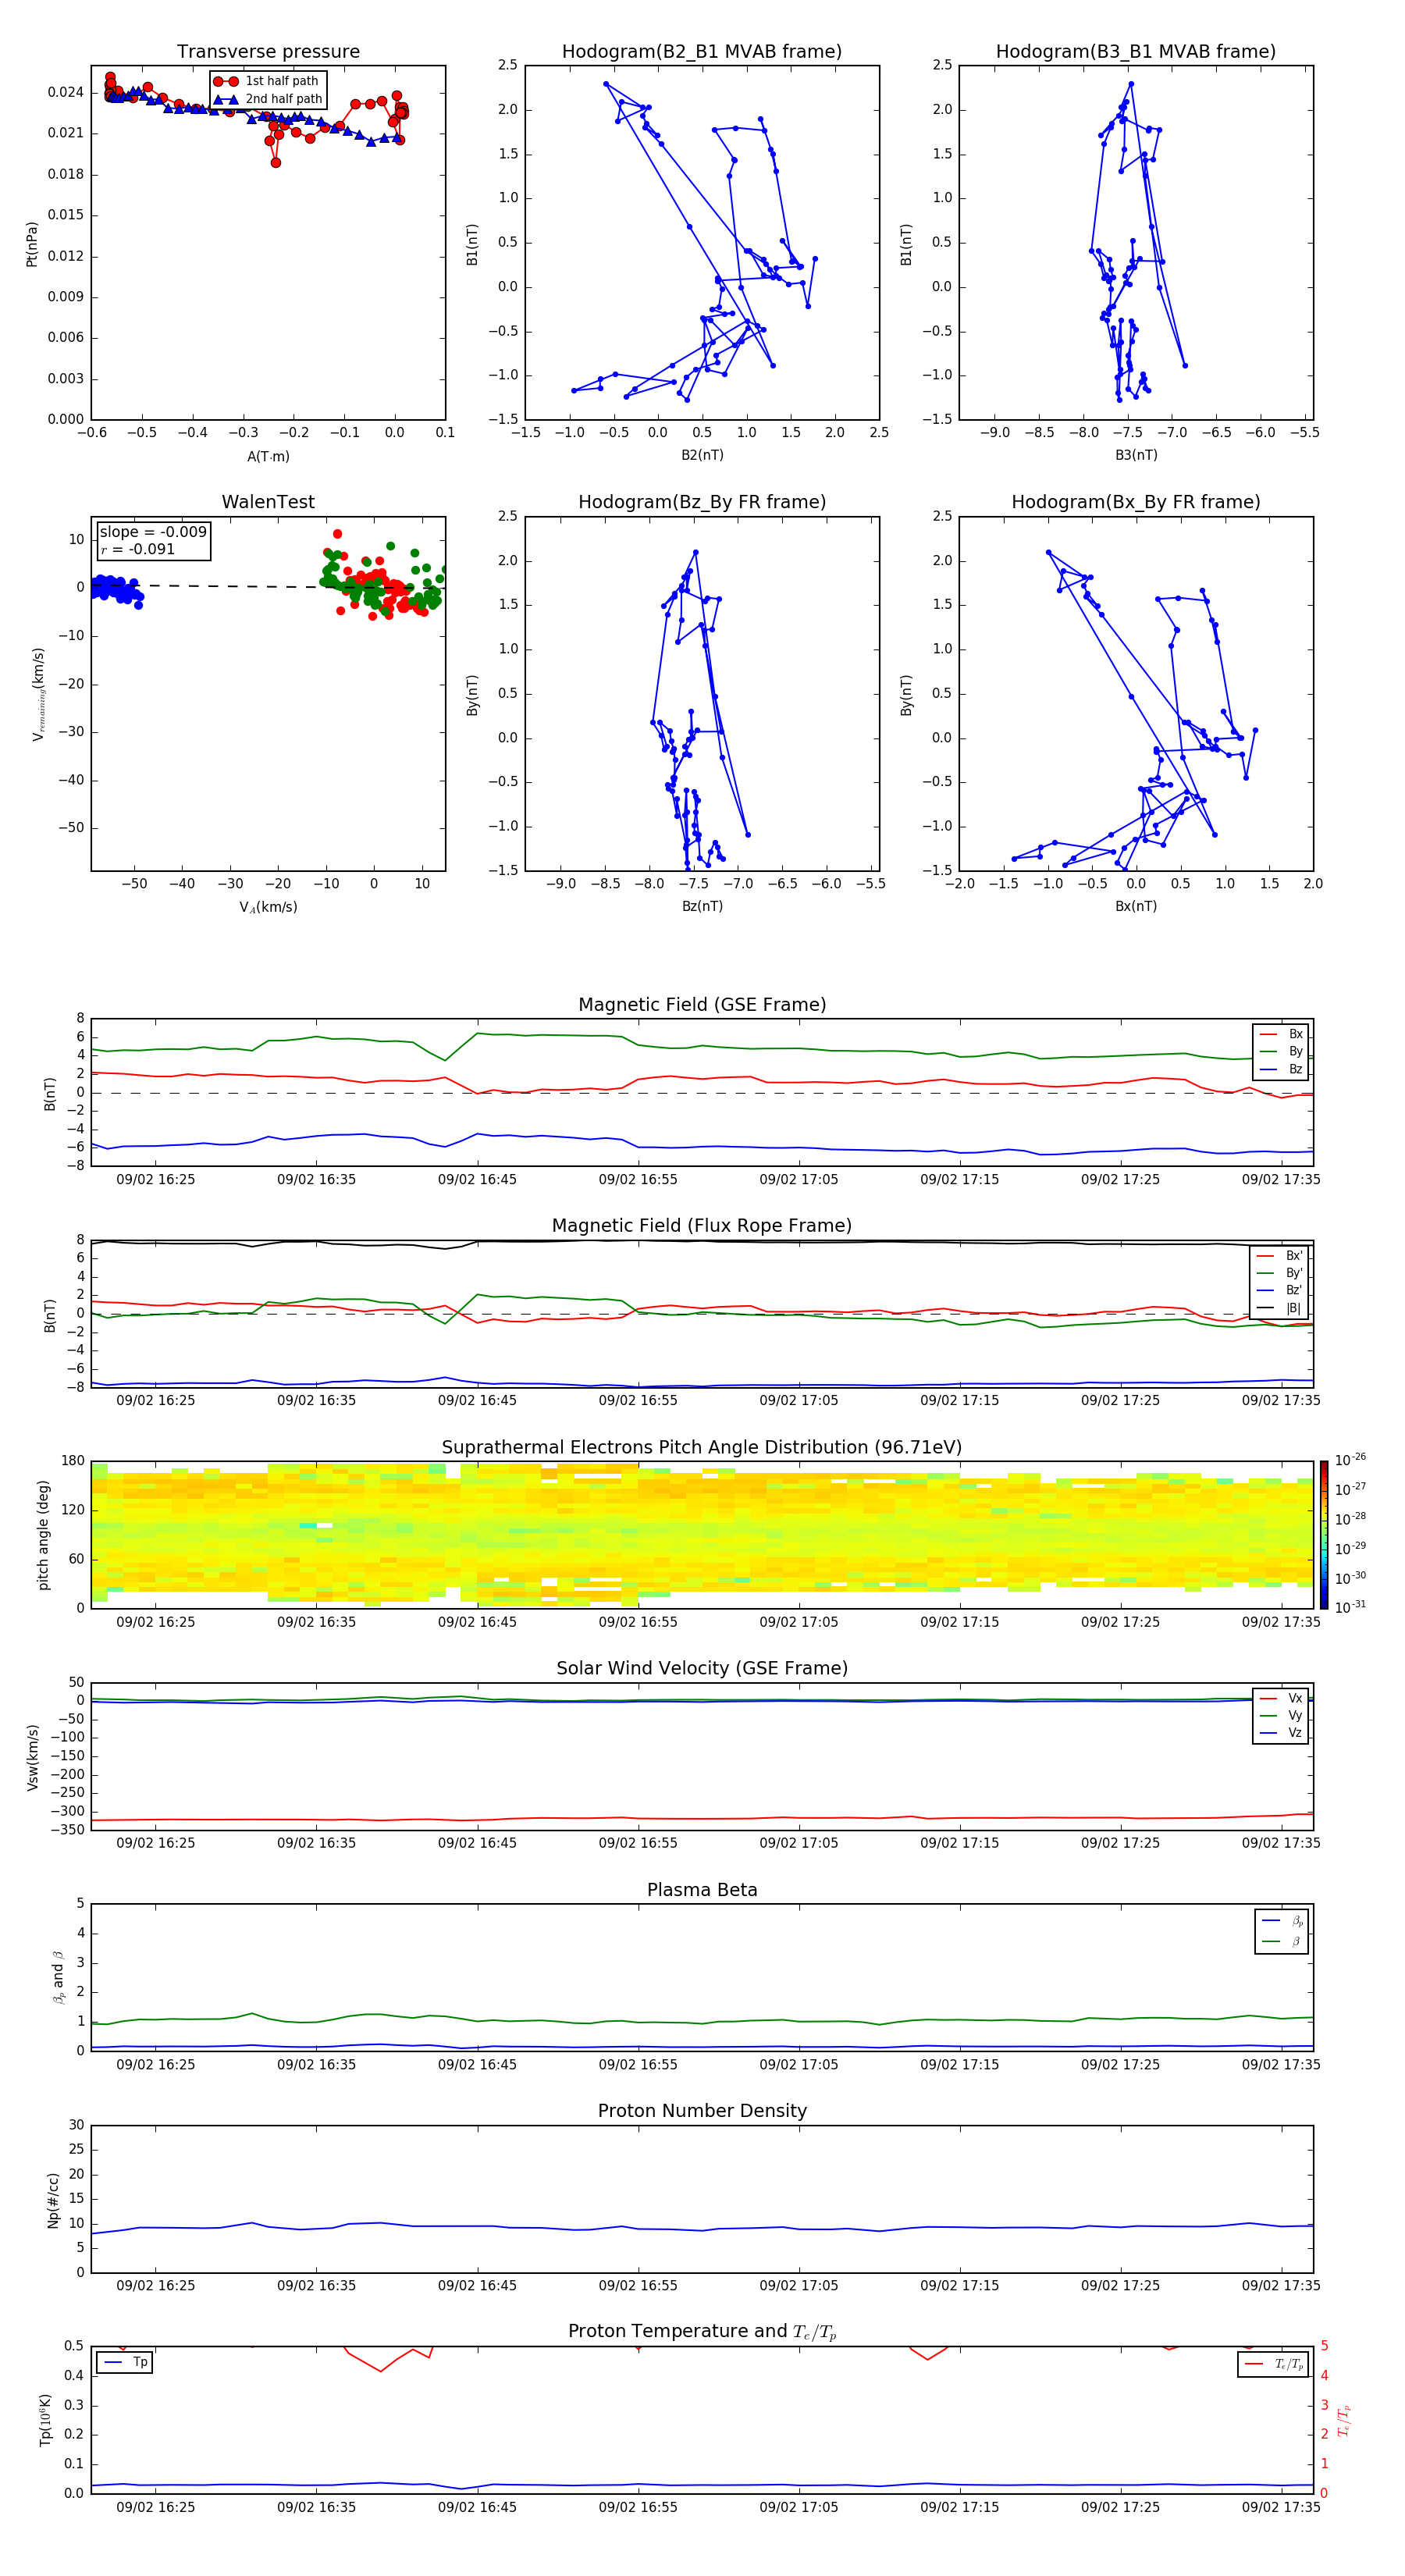Click the 'Transverse pressure' plot title

(268, 52)
